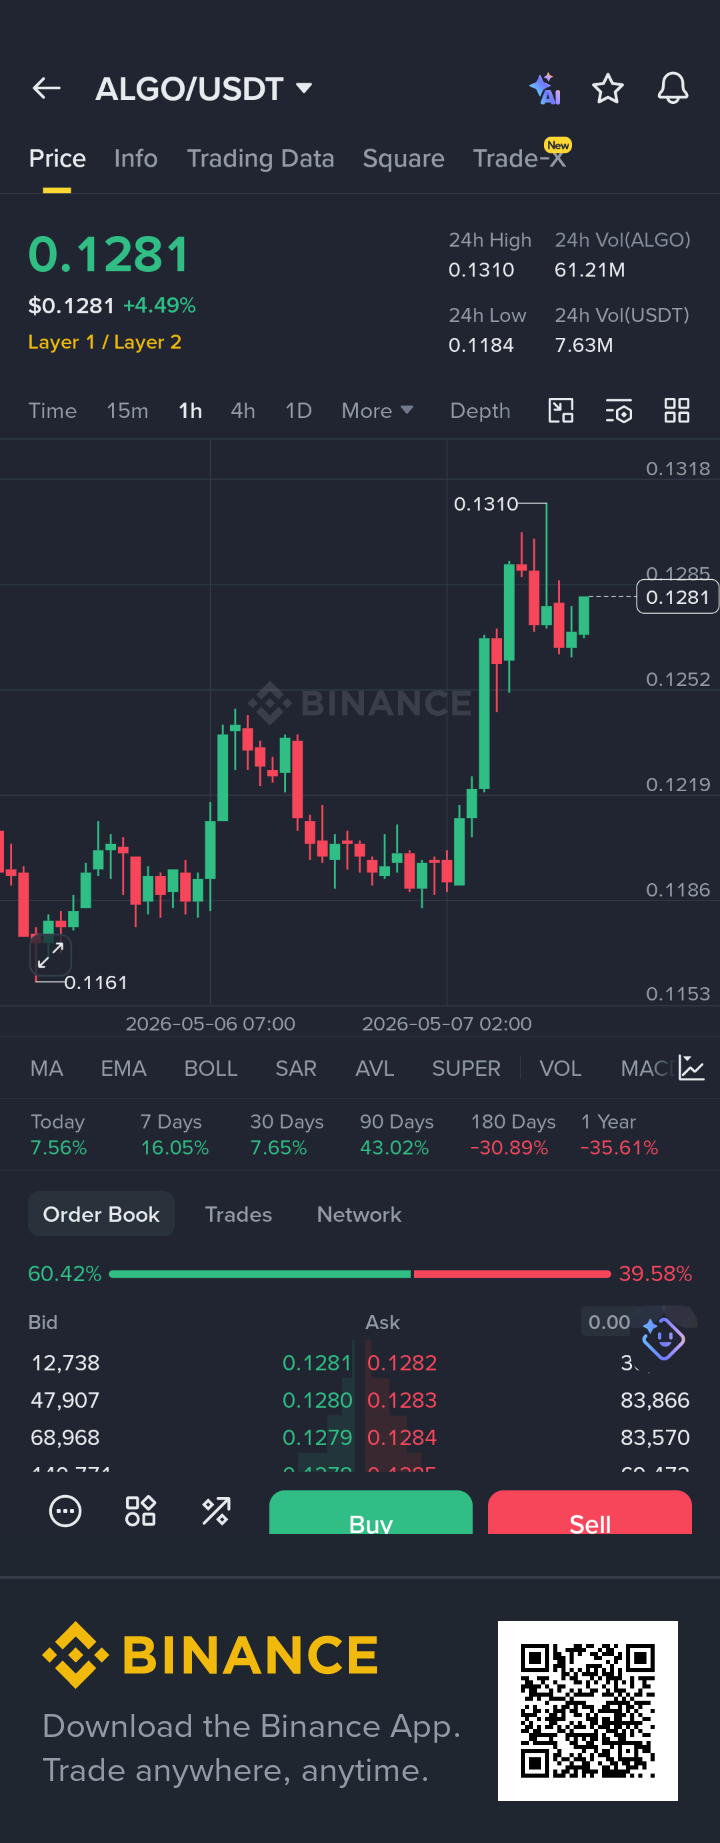Set a price alert with bell icon
This screenshot has width=720, height=1843.
point(673,88)
